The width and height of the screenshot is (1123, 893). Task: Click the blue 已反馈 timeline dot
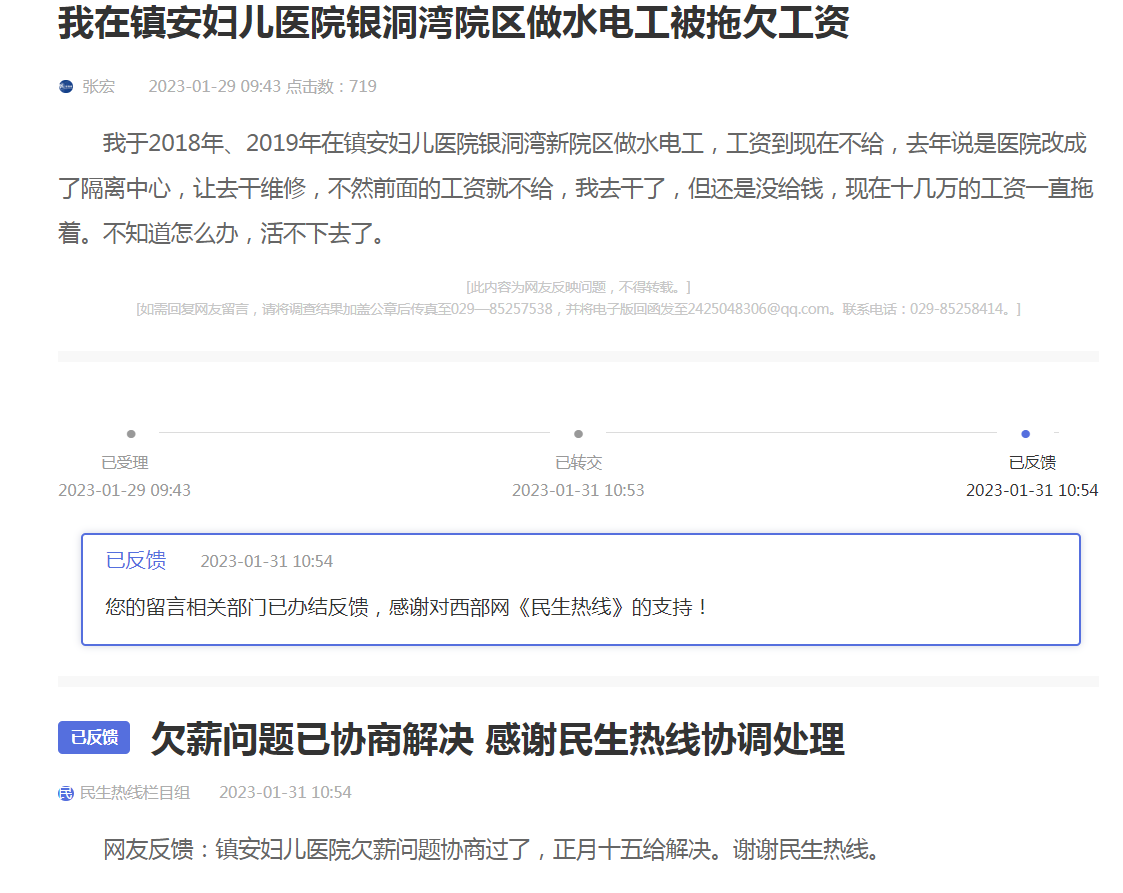point(1025,434)
